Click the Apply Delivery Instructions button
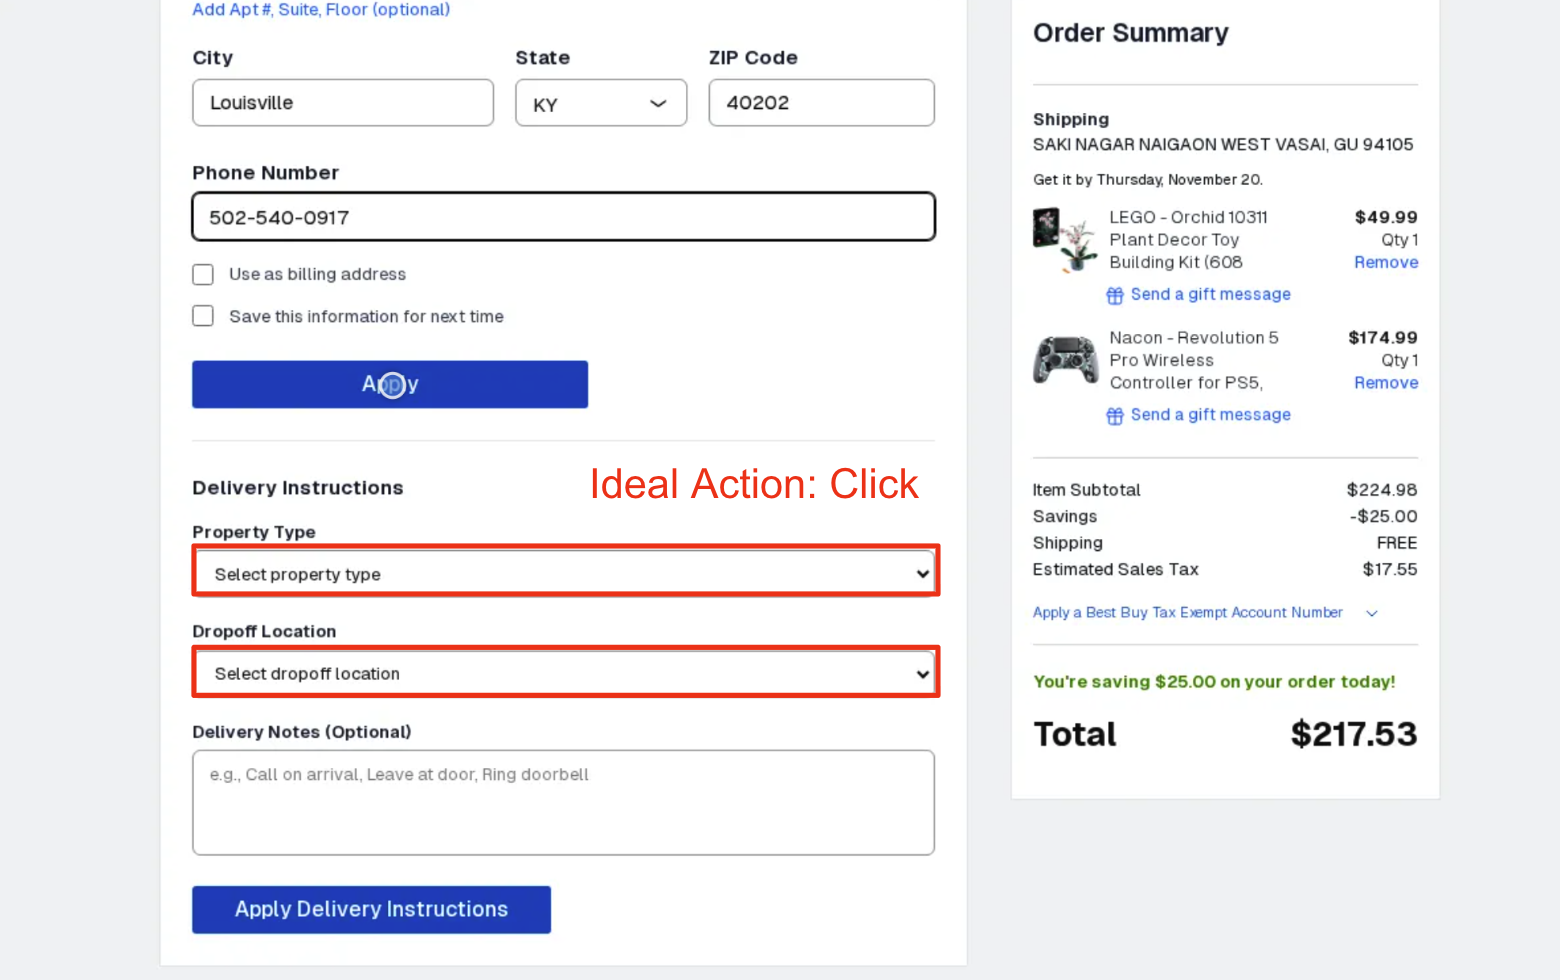Screen dimensions: 1560x980 pyautogui.click(x=371, y=909)
